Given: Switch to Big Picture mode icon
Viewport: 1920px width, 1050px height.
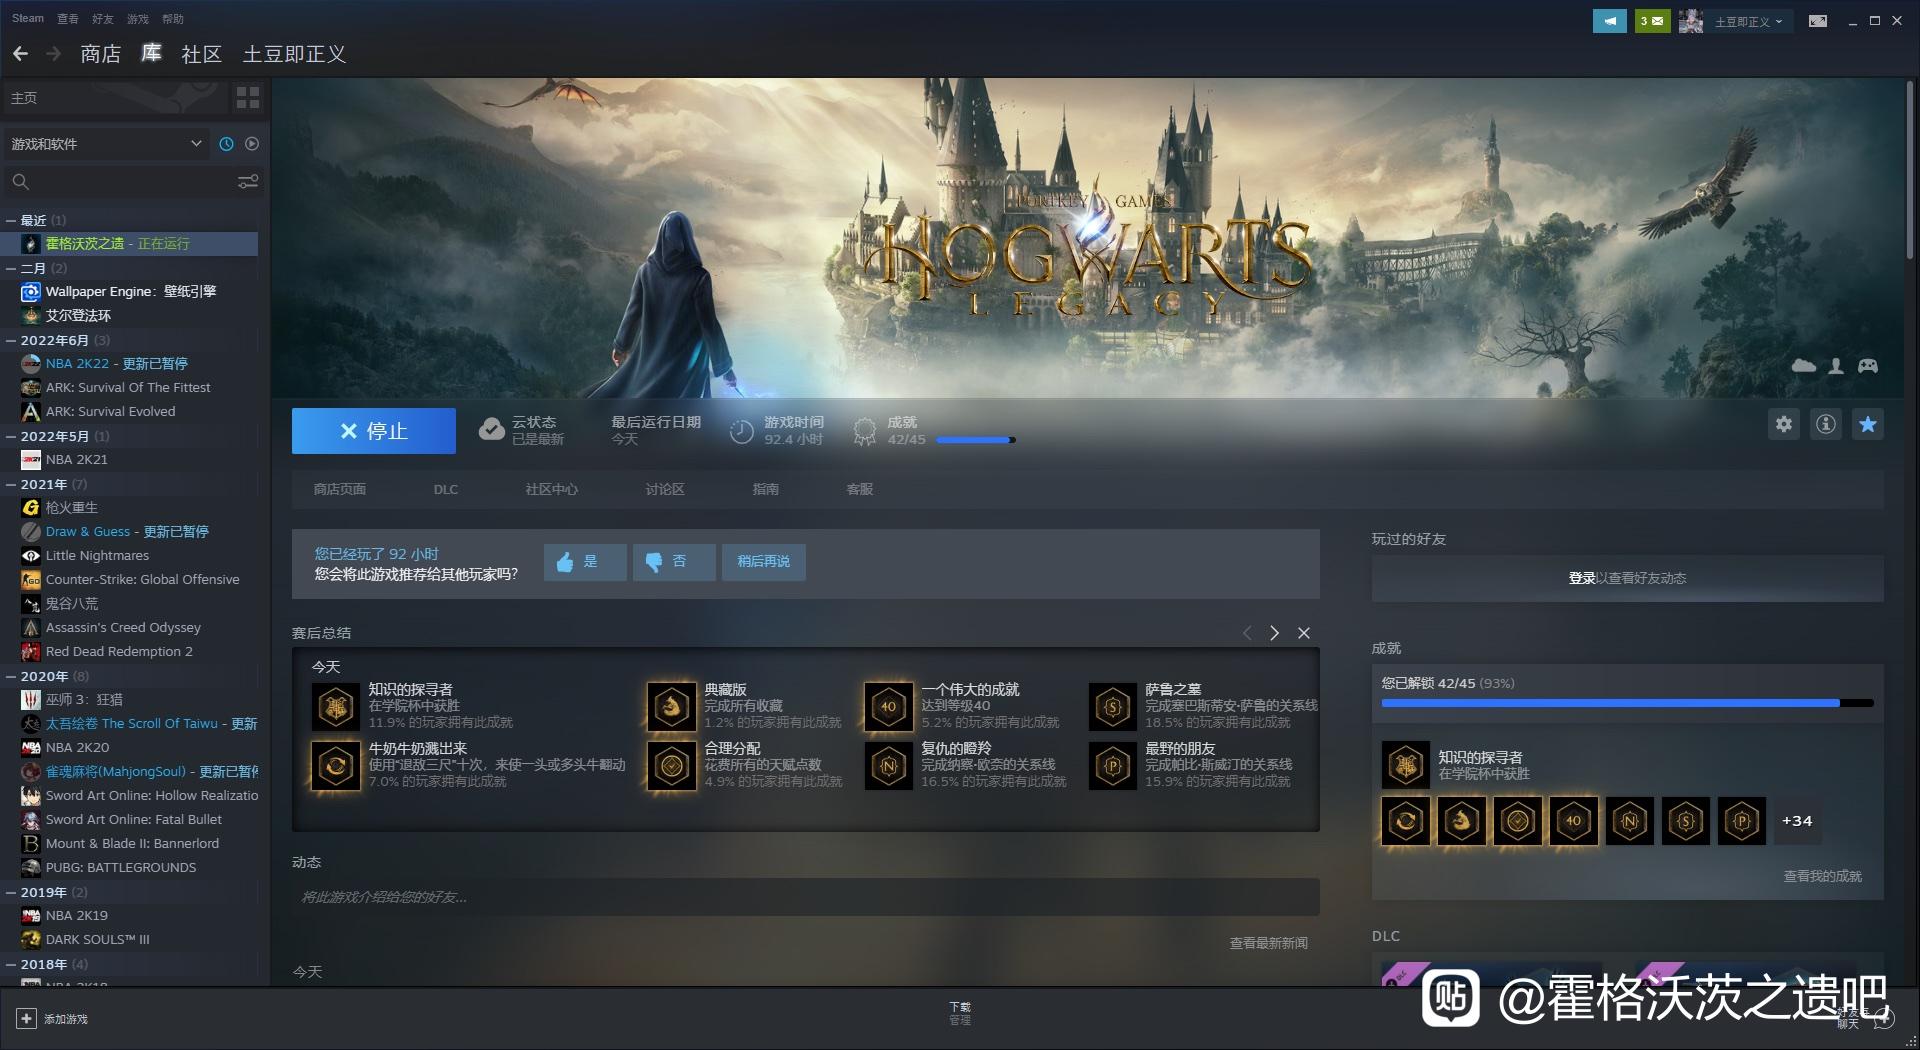Looking at the screenshot, I should (1818, 20).
